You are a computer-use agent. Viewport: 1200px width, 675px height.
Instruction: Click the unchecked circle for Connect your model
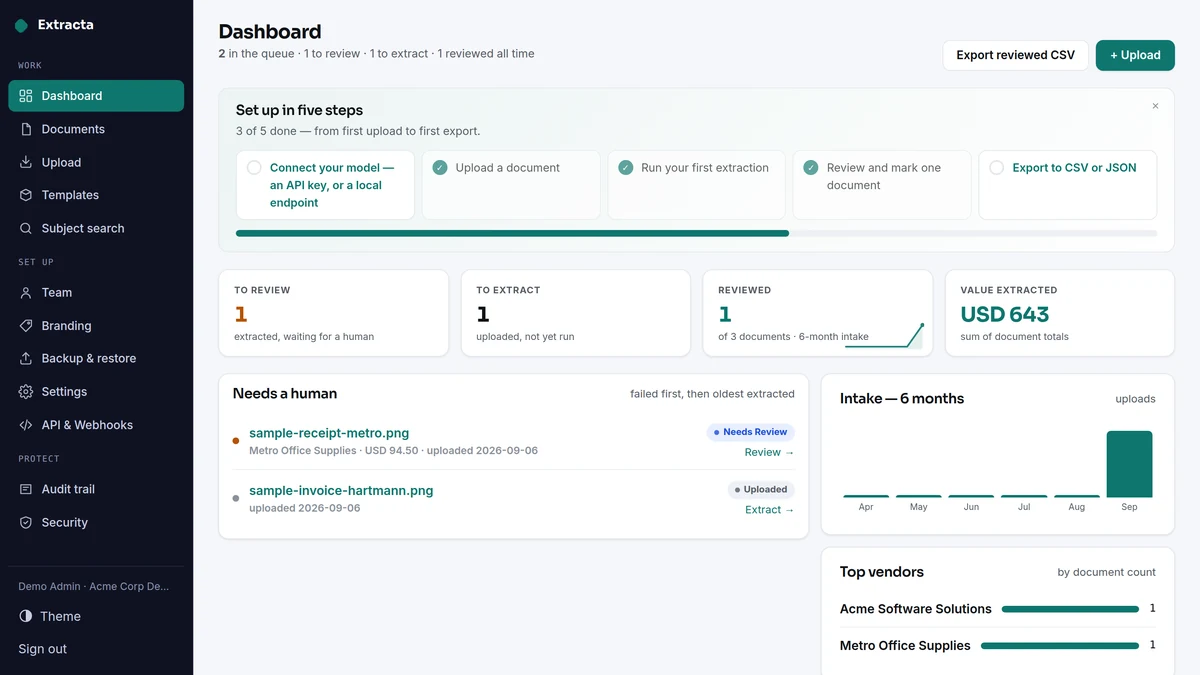click(x=254, y=168)
